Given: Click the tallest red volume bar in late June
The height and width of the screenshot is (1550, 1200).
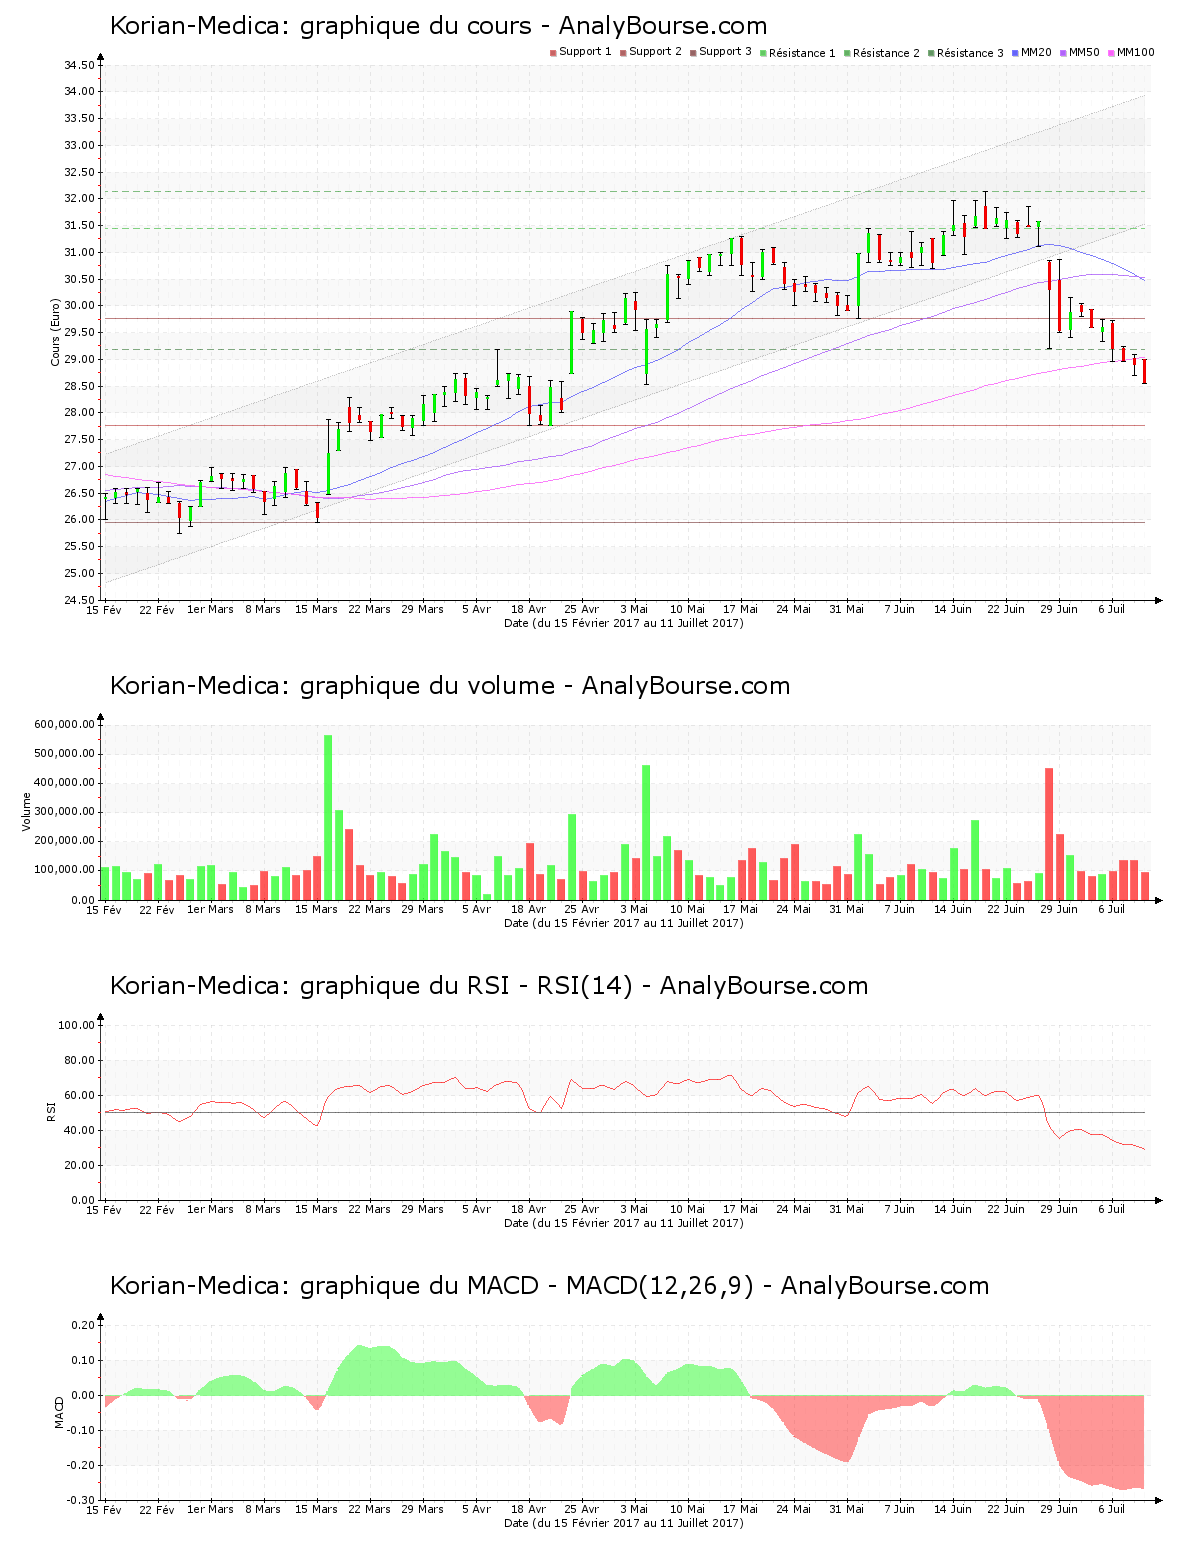Looking at the screenshot, I should (1049, 834).
